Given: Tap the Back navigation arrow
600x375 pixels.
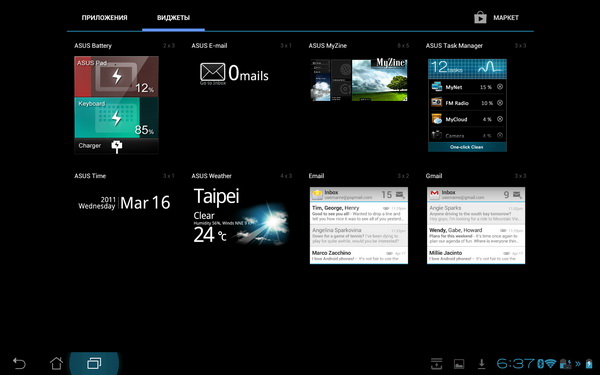Looking at the screenshot, I should click(x=19, y=363).
